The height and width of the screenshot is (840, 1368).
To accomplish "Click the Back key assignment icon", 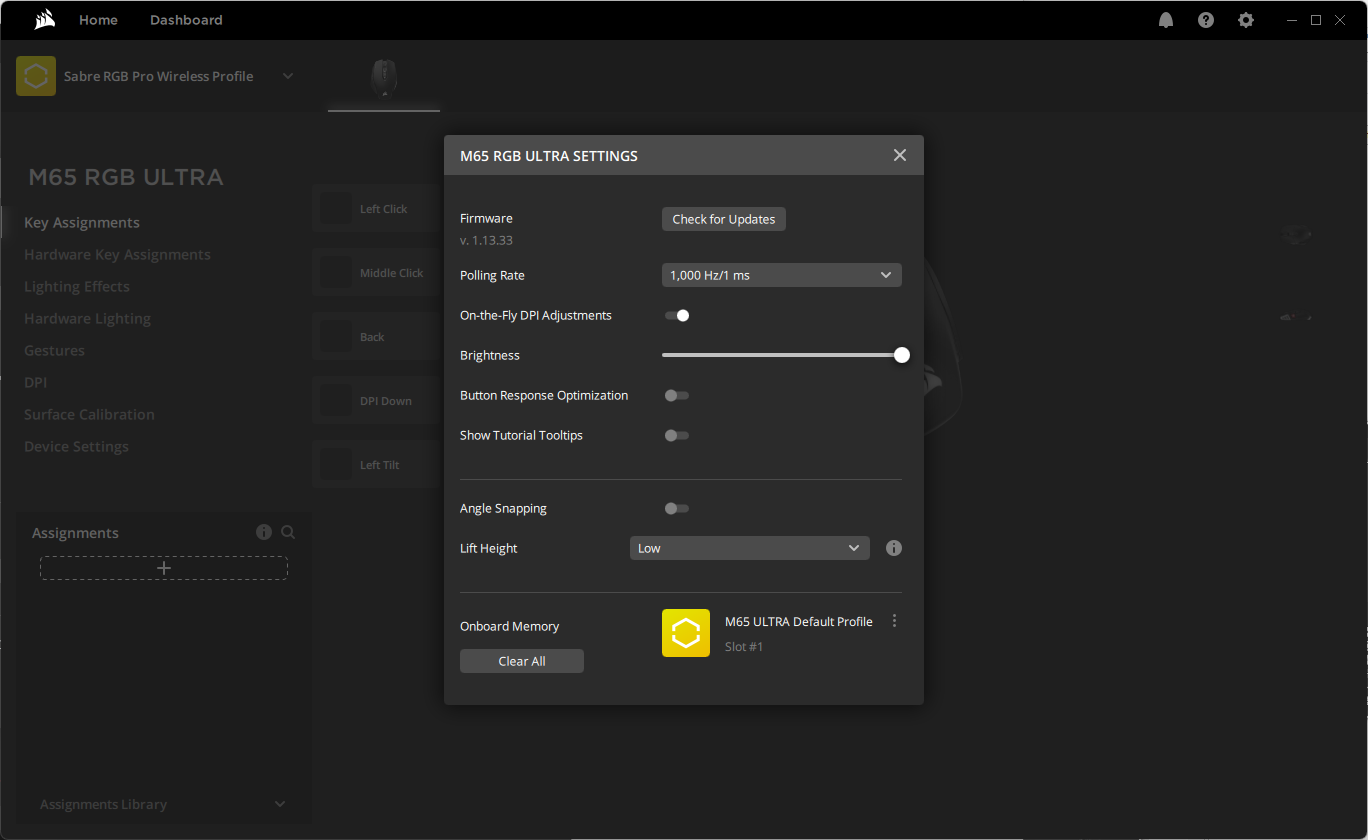I will point(336,336).
